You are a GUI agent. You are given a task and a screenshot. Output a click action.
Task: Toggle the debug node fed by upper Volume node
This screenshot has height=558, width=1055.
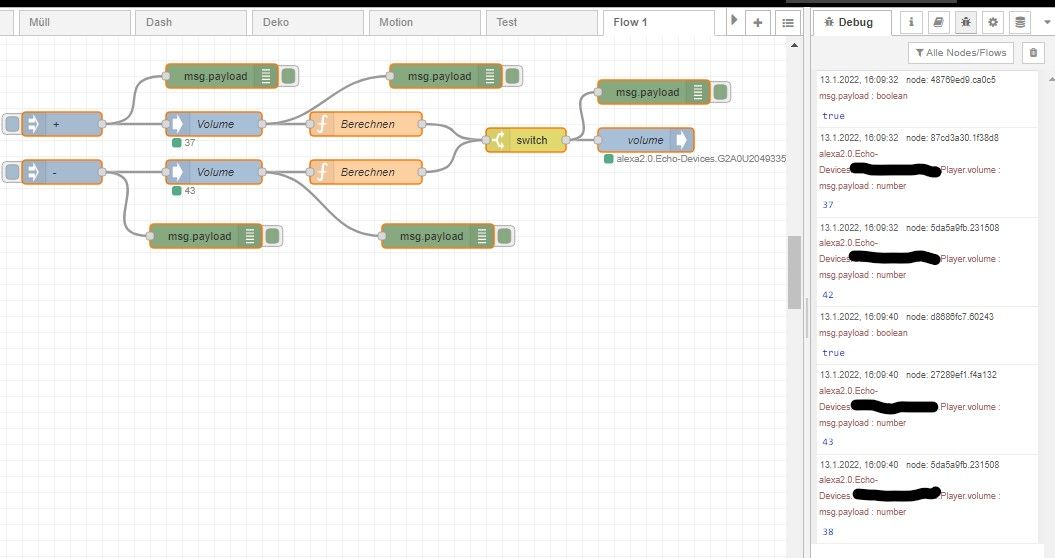point(513,76)
